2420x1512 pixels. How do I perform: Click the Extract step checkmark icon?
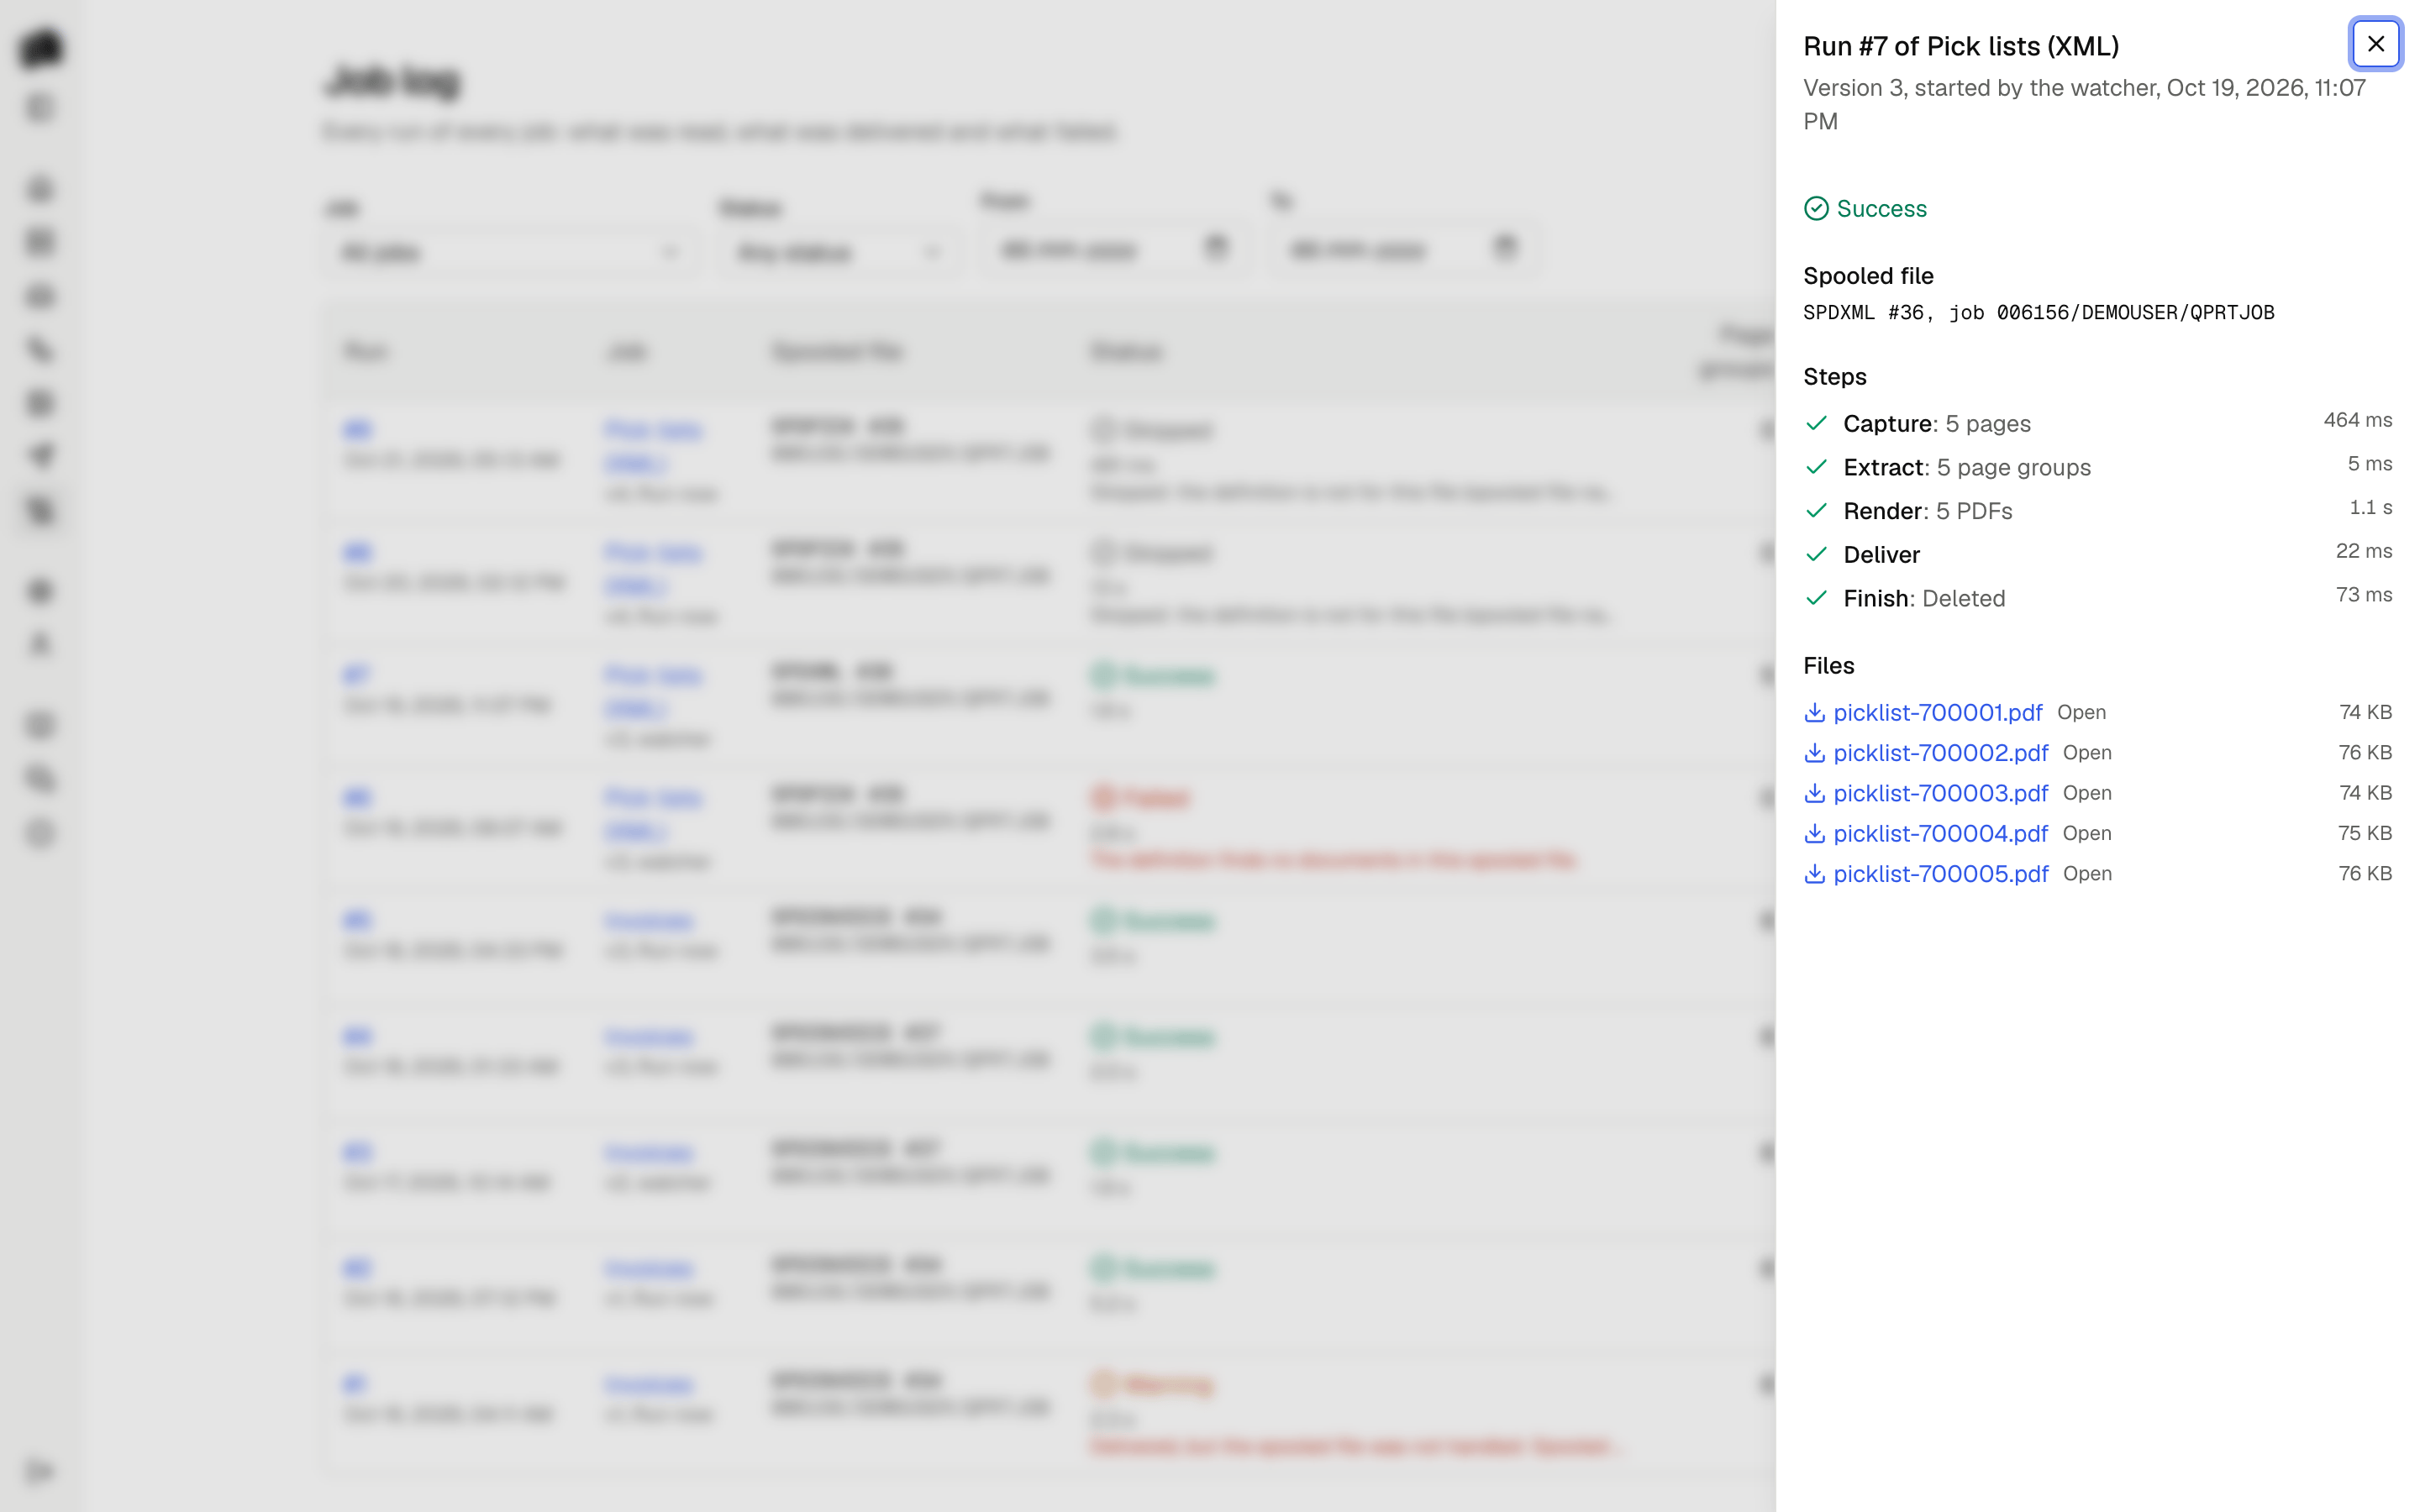(1816, 467)
